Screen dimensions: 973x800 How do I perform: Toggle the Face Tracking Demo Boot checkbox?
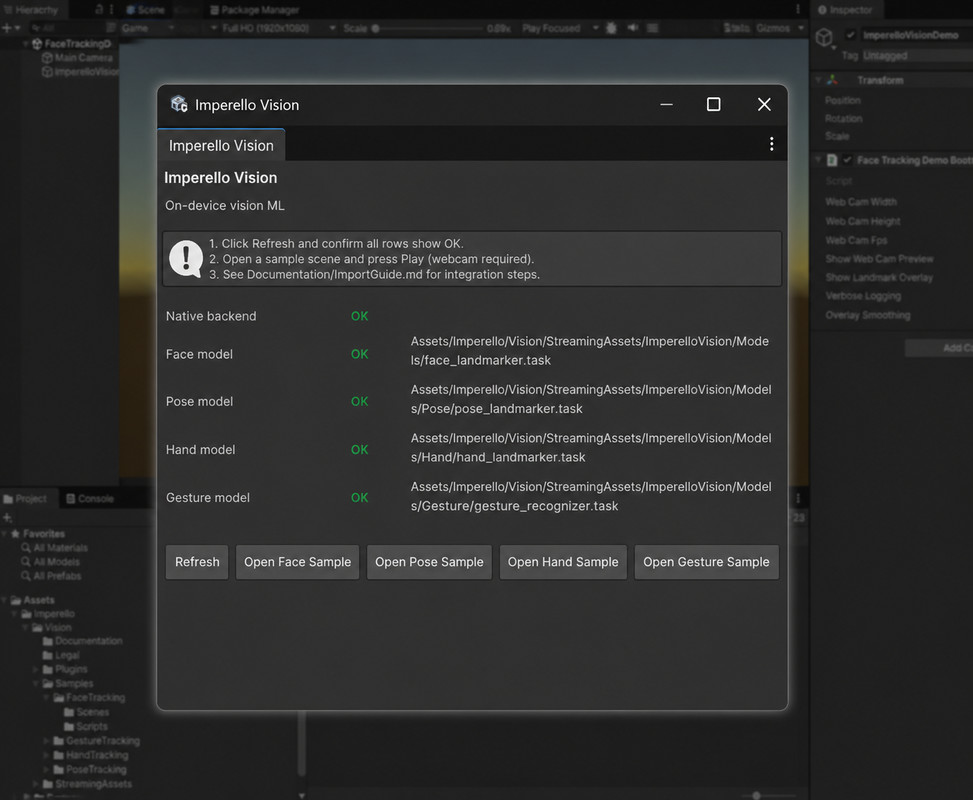click(847, 160)
